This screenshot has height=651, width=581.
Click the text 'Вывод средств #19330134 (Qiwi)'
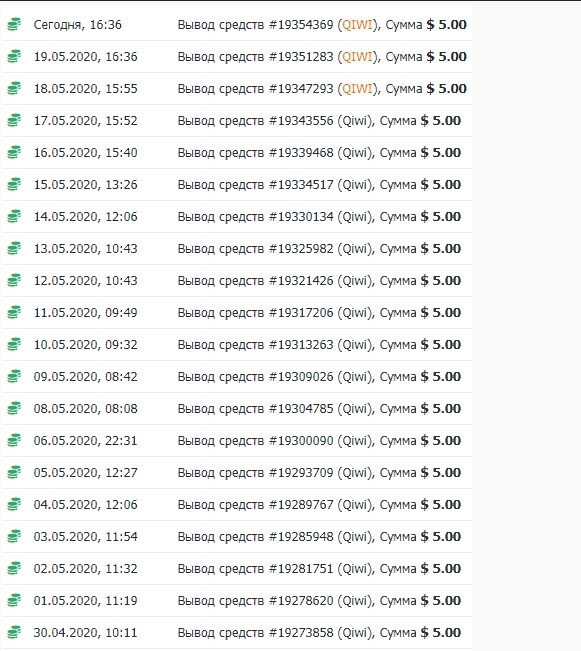point(275,217)
